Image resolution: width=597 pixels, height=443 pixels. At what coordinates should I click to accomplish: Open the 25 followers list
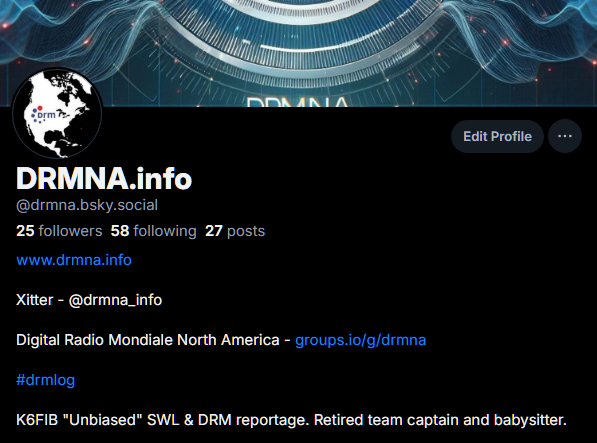[59, 231]
